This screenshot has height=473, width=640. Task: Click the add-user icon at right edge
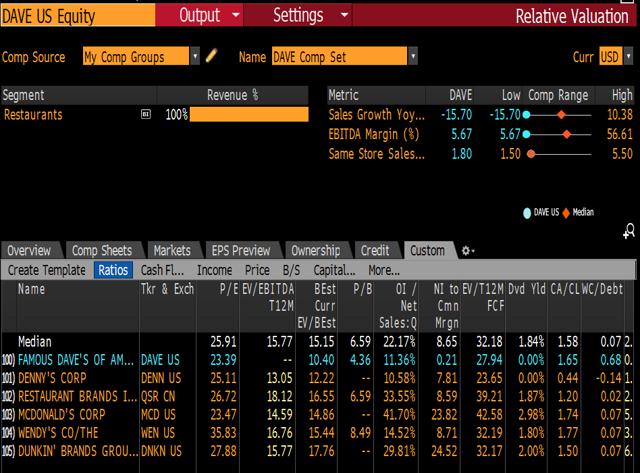pos(629,231)
